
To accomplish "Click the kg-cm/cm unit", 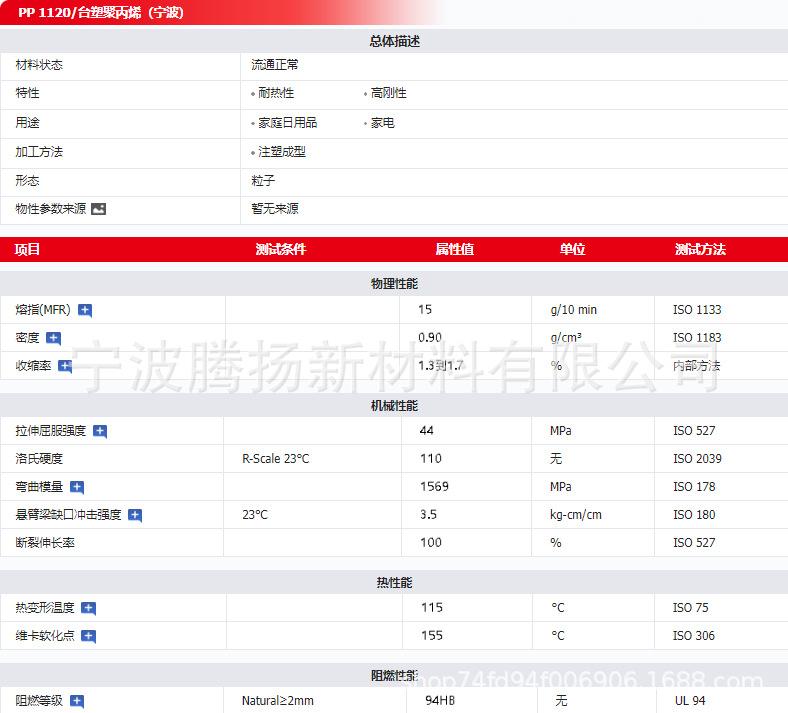I will click(x=576, y=515).
